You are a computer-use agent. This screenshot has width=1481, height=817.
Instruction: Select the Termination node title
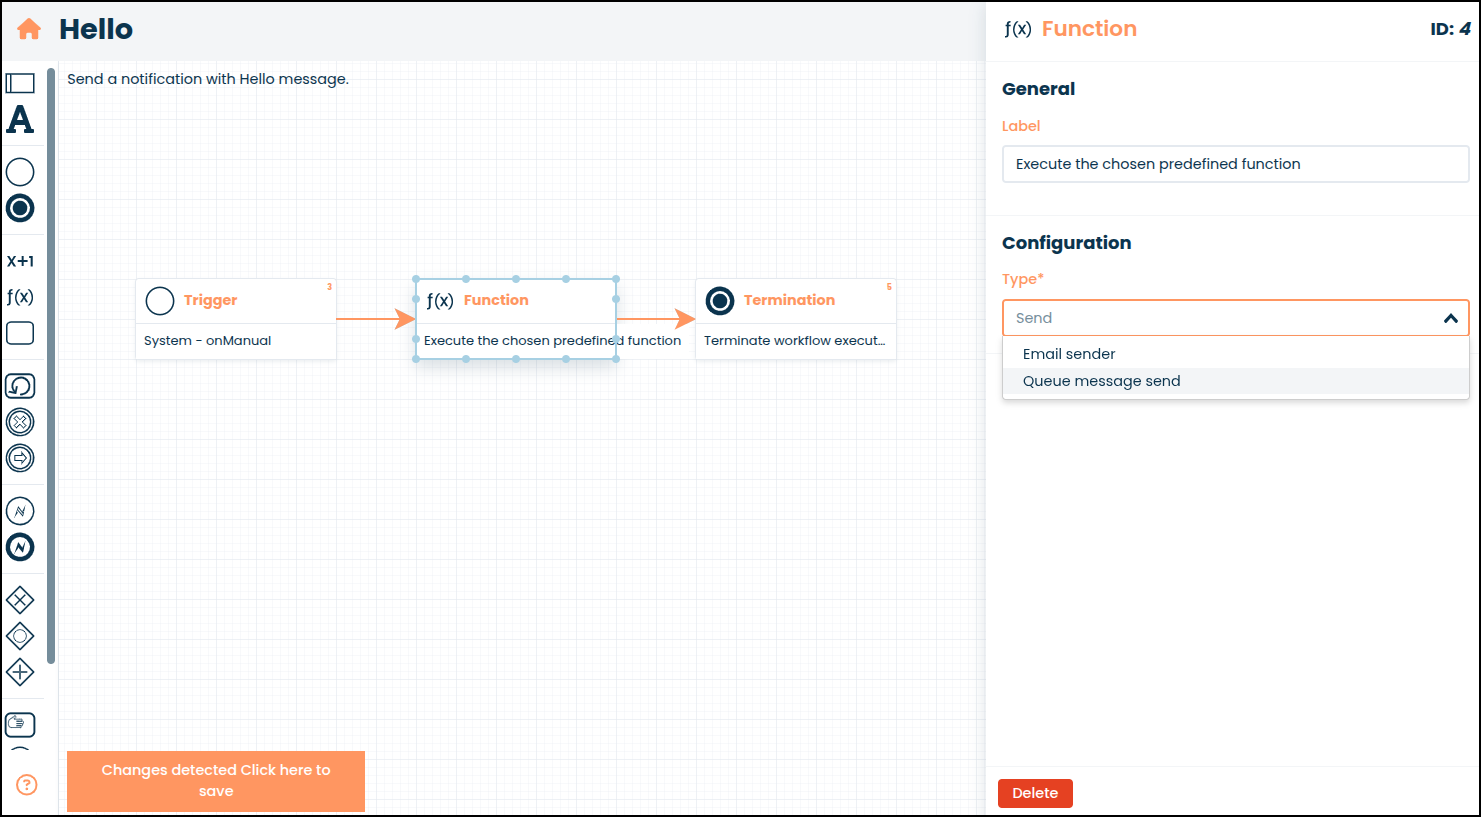tap(789, 300)
